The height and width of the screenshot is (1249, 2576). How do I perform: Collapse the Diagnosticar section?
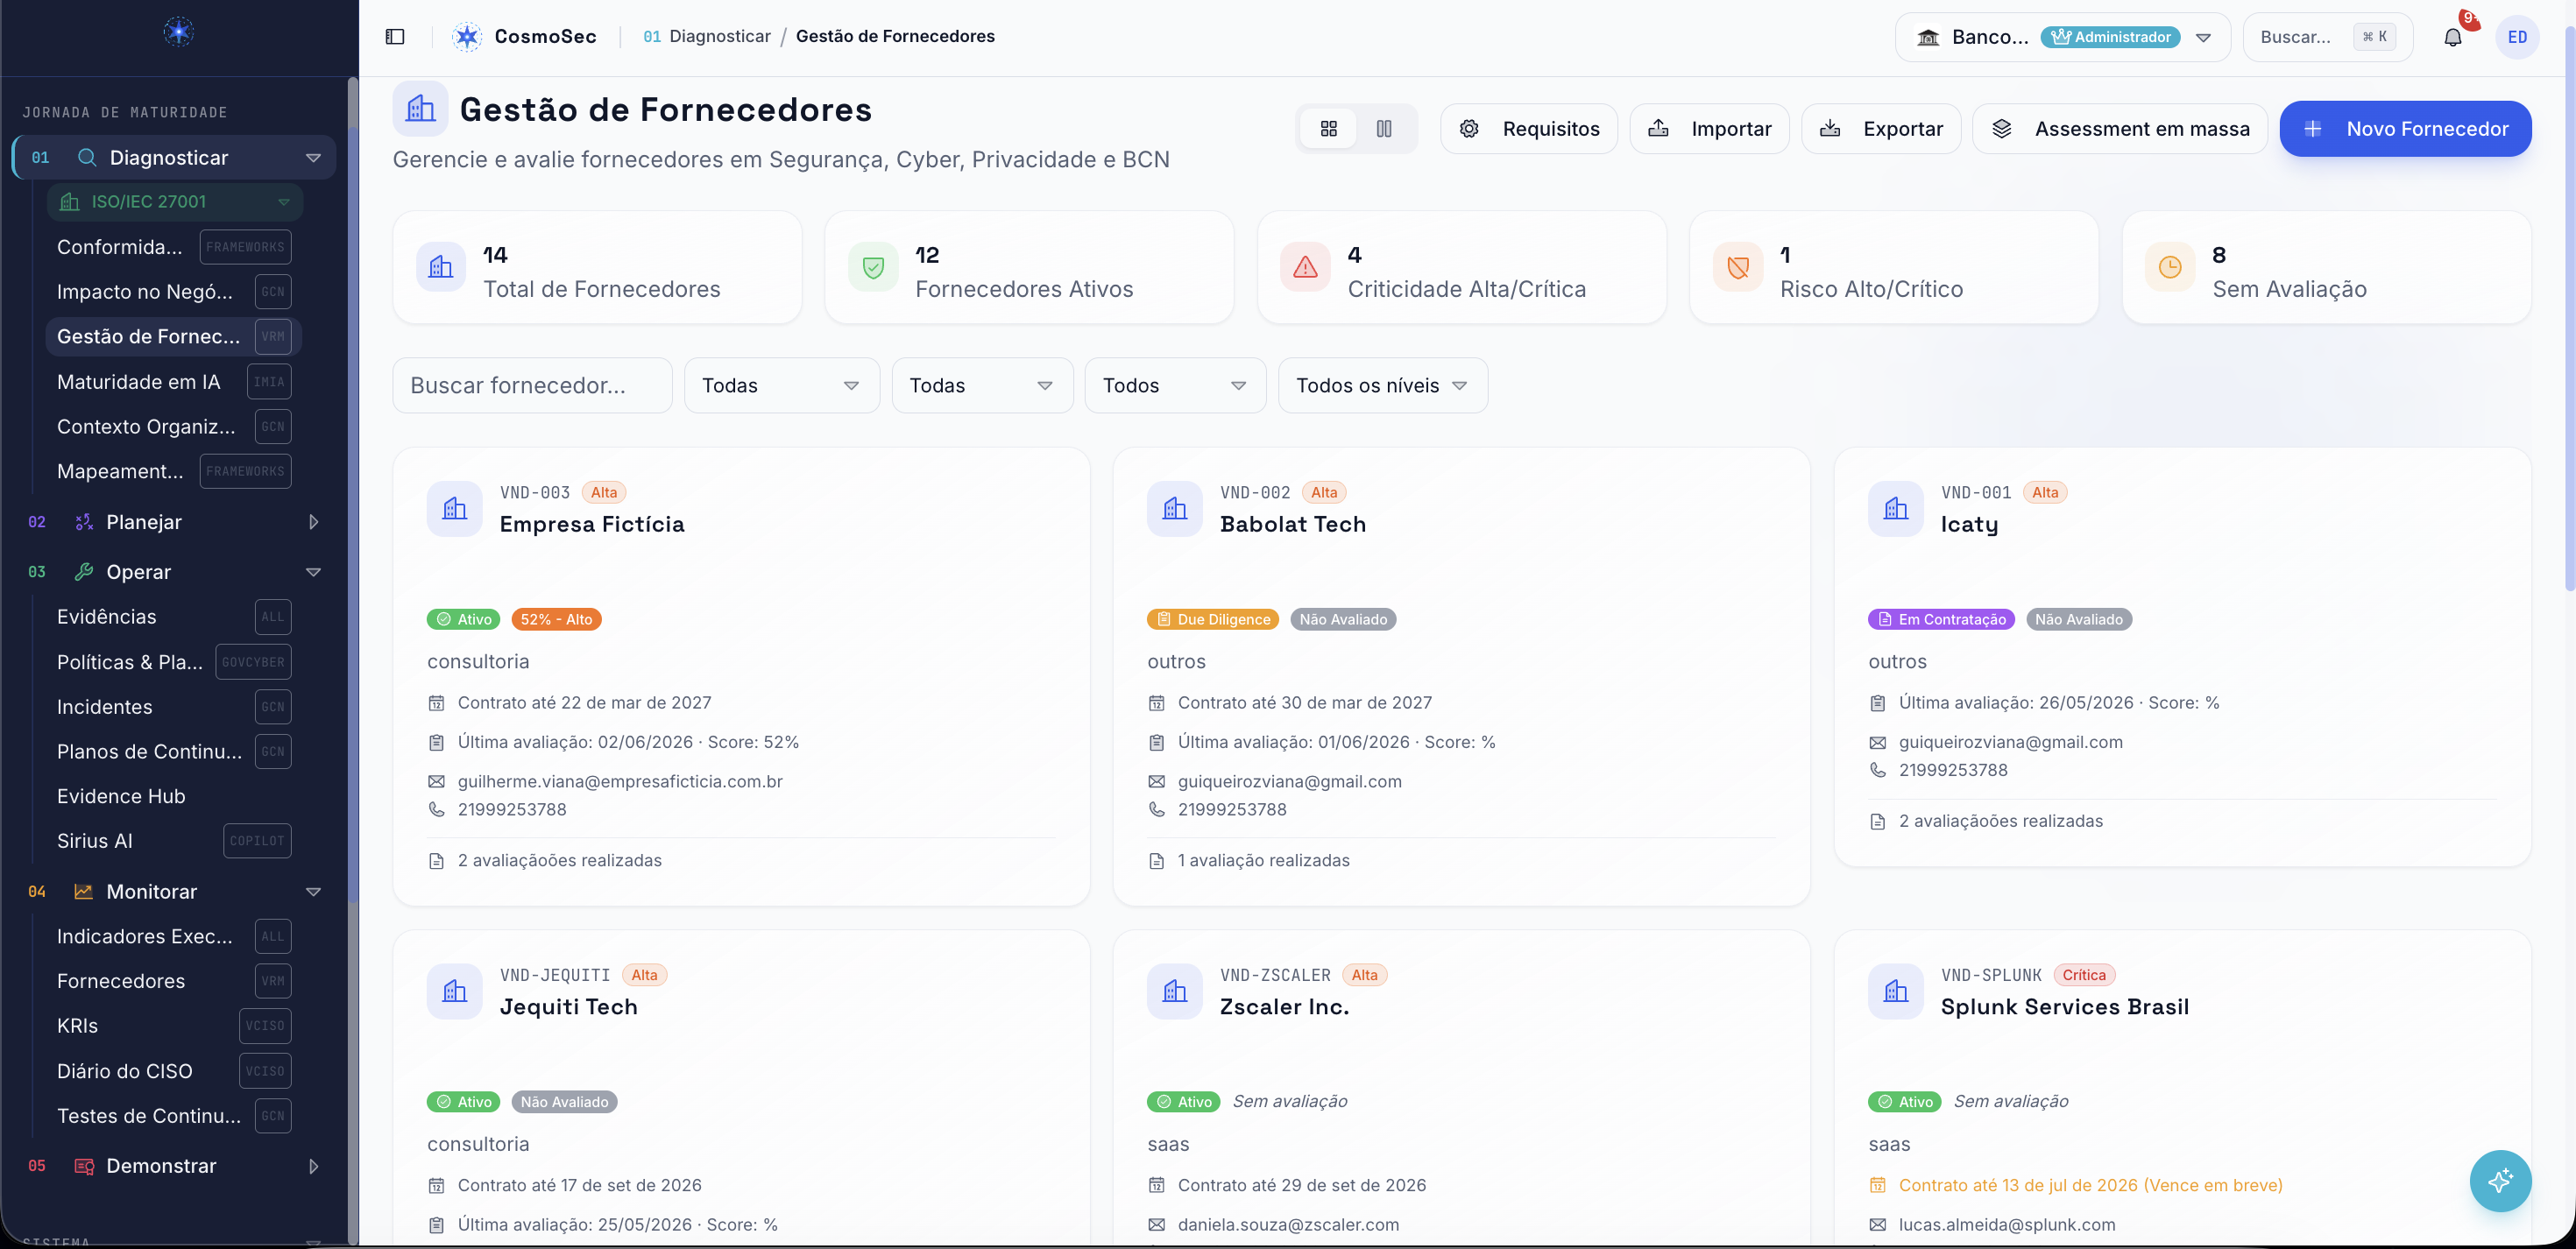point(313,158)
